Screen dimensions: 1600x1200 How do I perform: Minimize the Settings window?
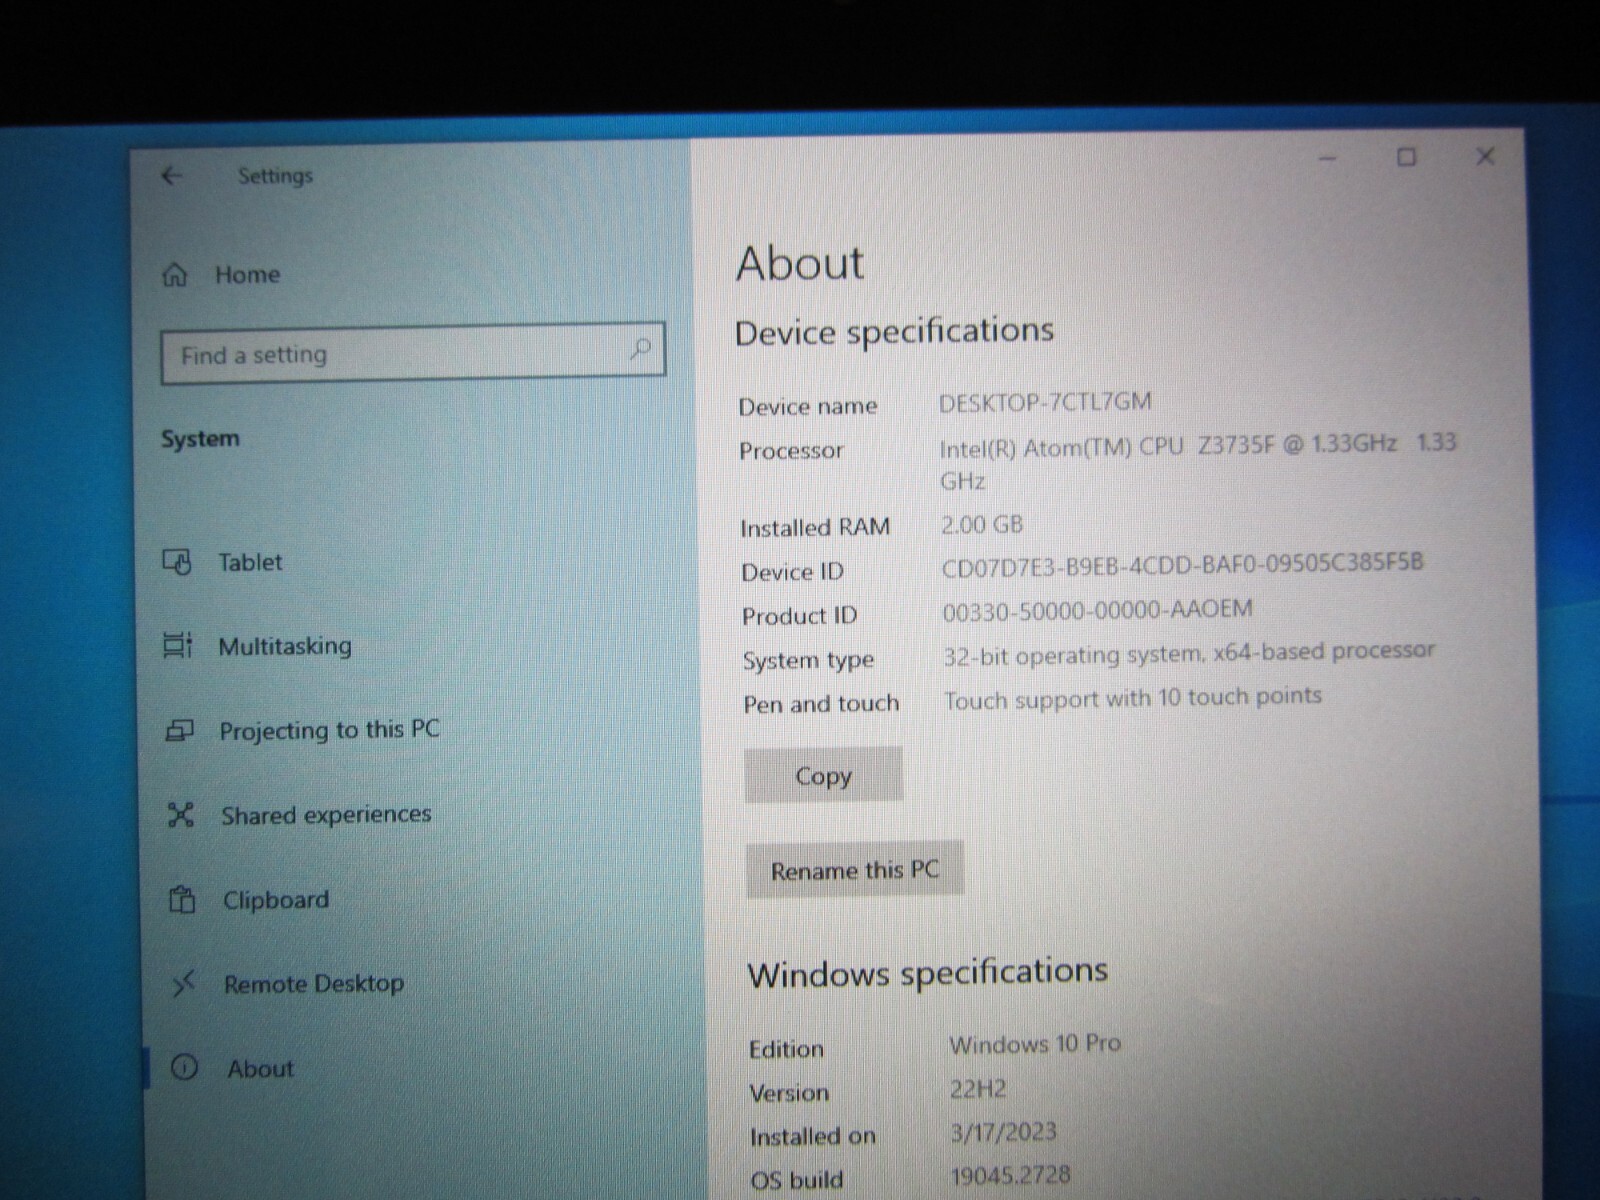tap(1328, 158)
